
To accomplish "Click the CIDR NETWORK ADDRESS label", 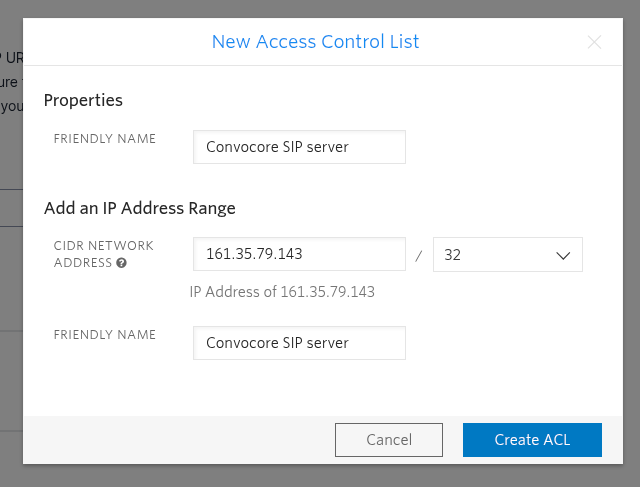I will click(103, 246).
